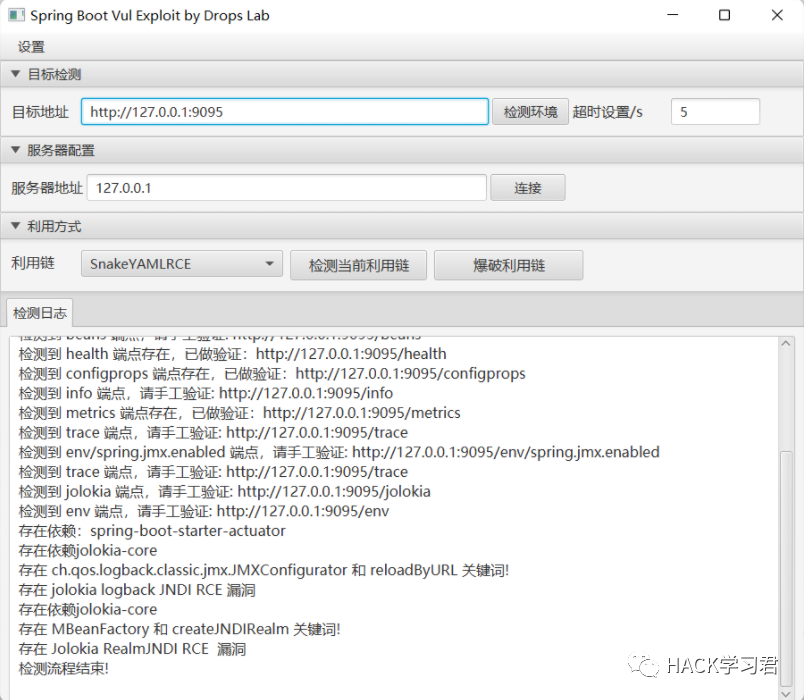Close the Spring Boot Vul Exploit window
This screenshot has width=804, height=700.
point(777,15)
